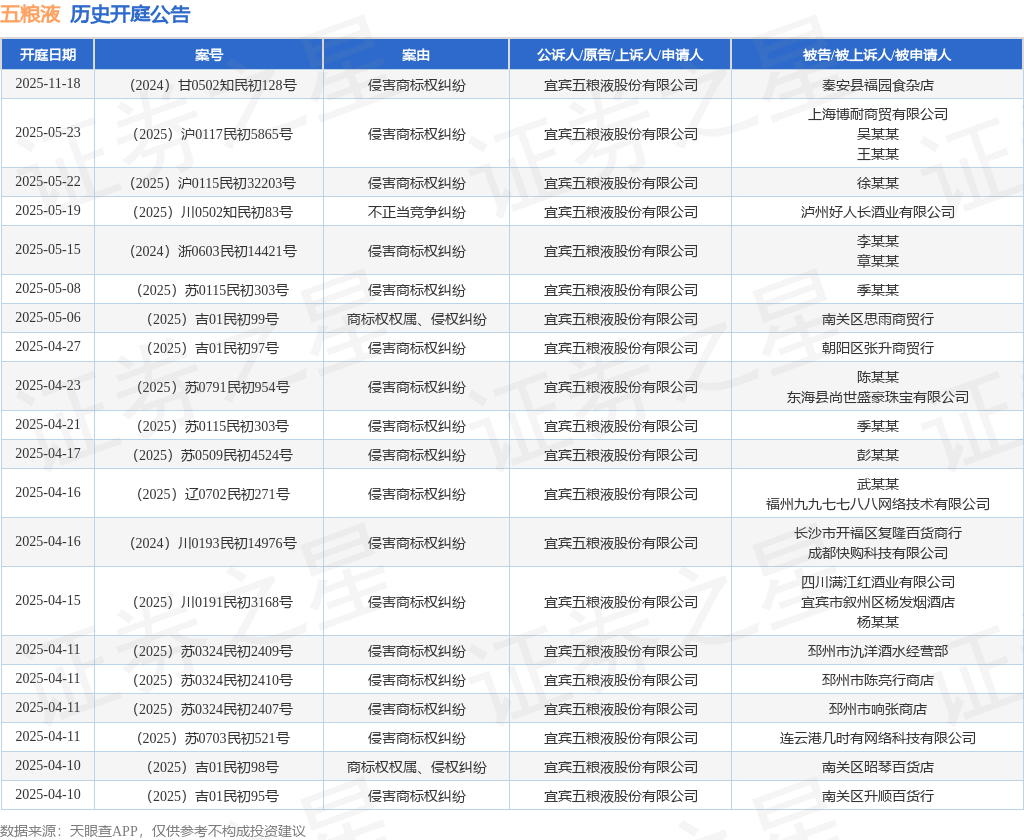
Task: Click defendant 四川满江红酒业有限公司
Action: (x=878, y=582)
